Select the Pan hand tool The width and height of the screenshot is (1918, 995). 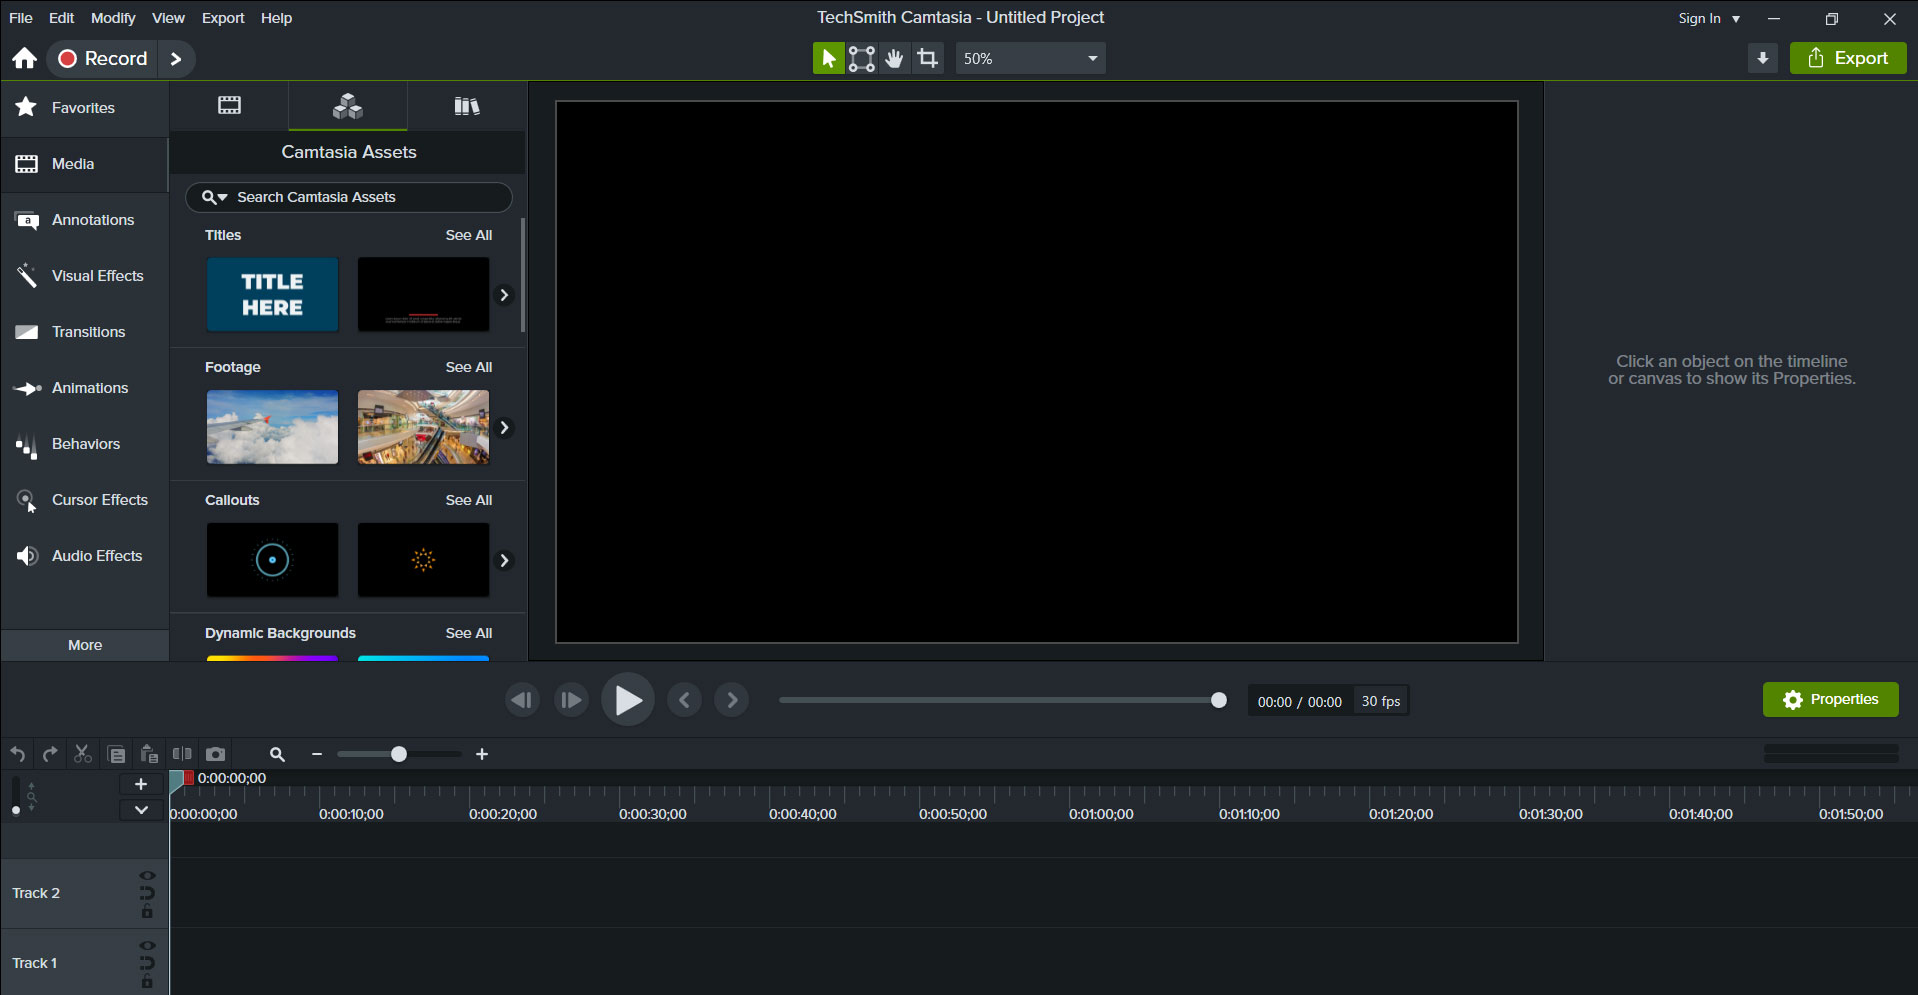pyautogui.click(x=894, y=59)
